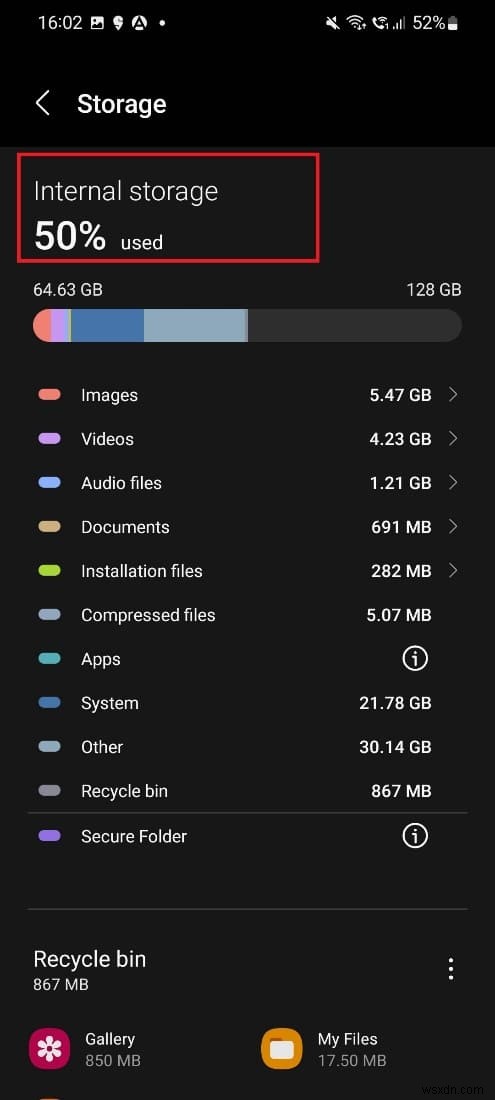Tap the My Files app icon

tap(281, 1049)
